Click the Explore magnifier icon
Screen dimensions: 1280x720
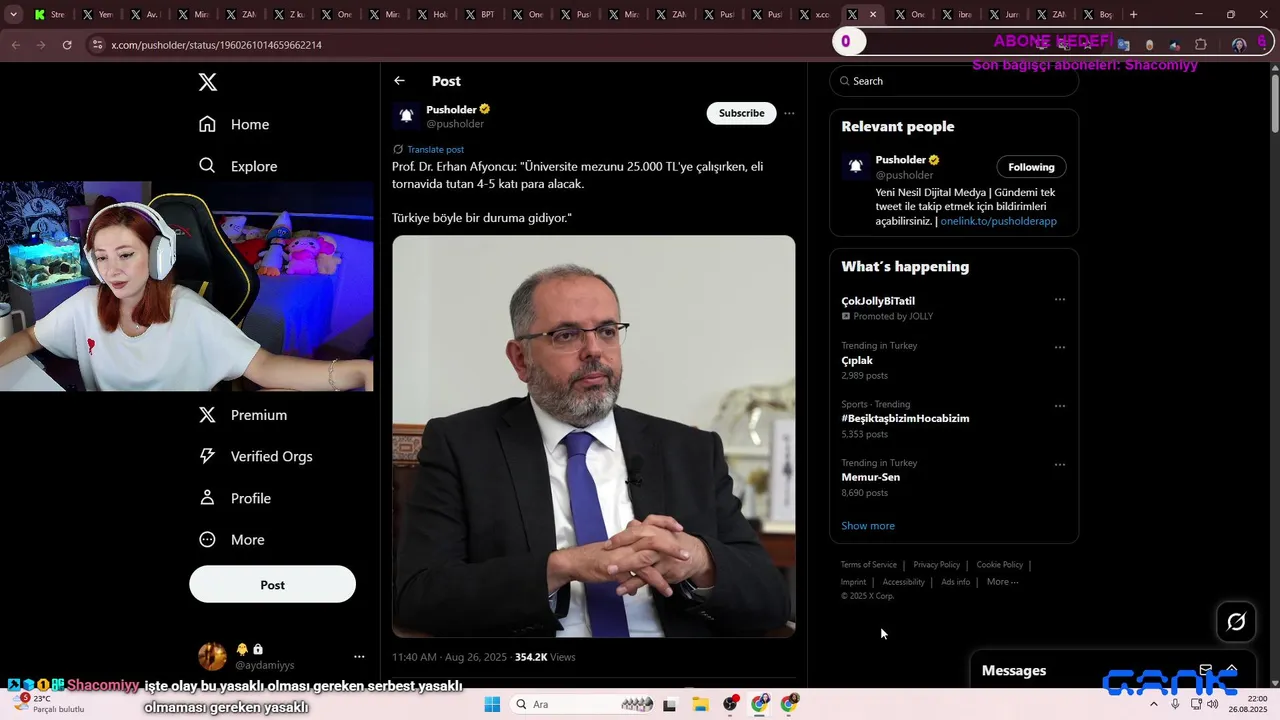pyautogui.click(x=207, y=166)
